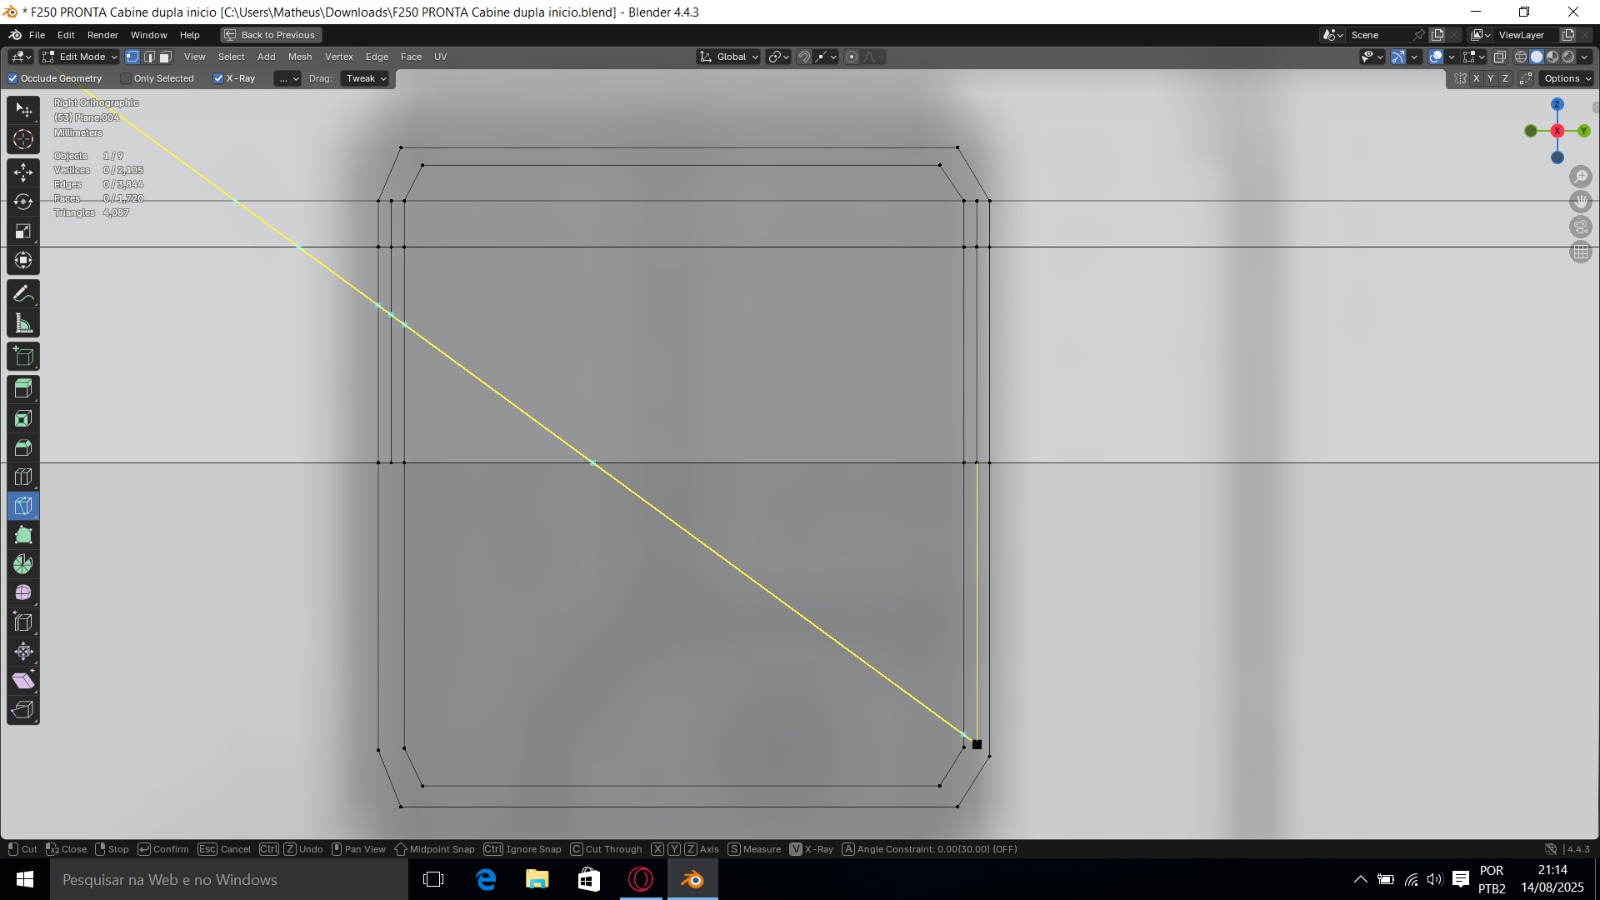Switch to face select mode
Viewport: 1600px width, 900px height.
(166, 57)
